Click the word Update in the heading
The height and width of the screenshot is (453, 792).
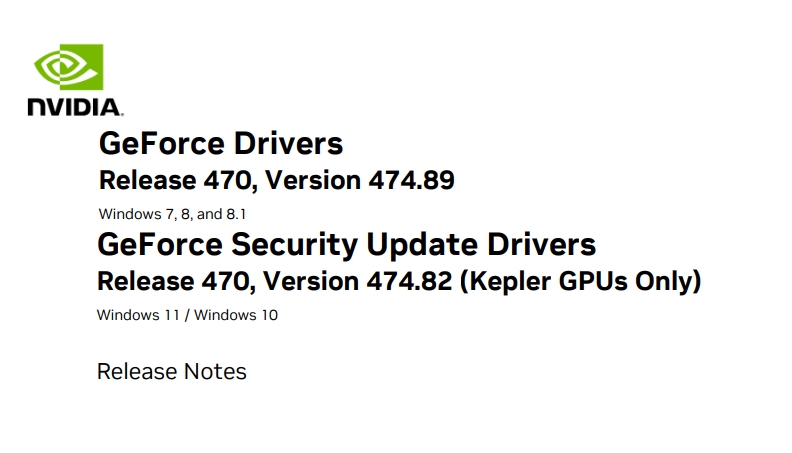422,245
